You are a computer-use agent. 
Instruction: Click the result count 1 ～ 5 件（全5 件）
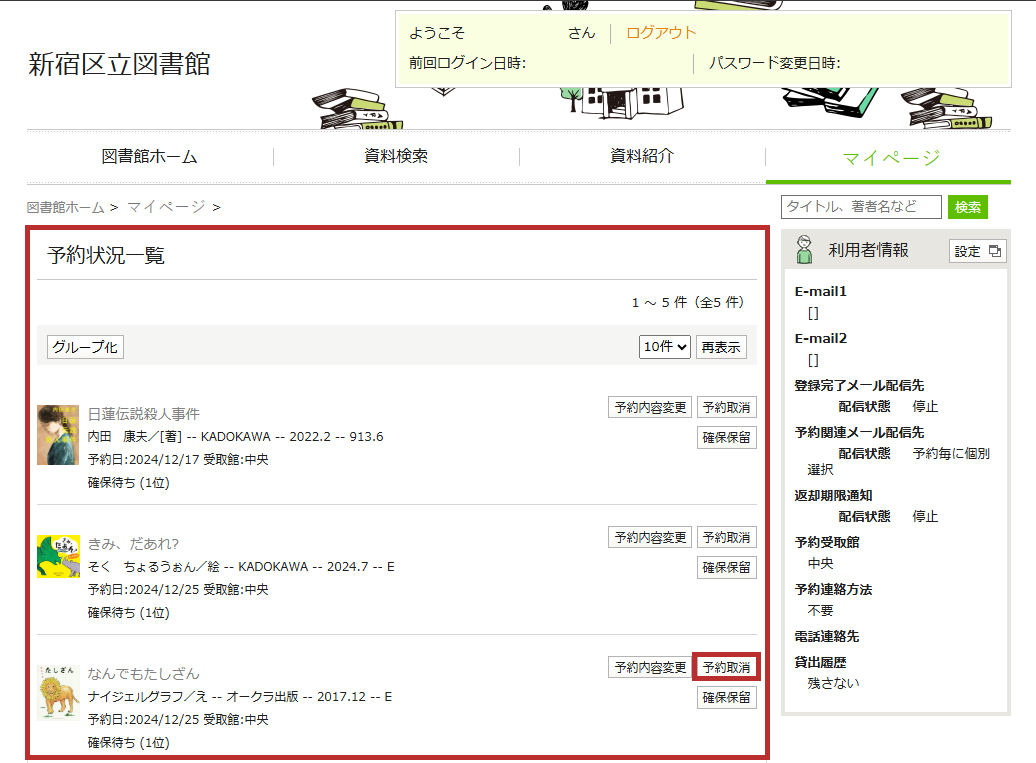(x=687, y=303)
